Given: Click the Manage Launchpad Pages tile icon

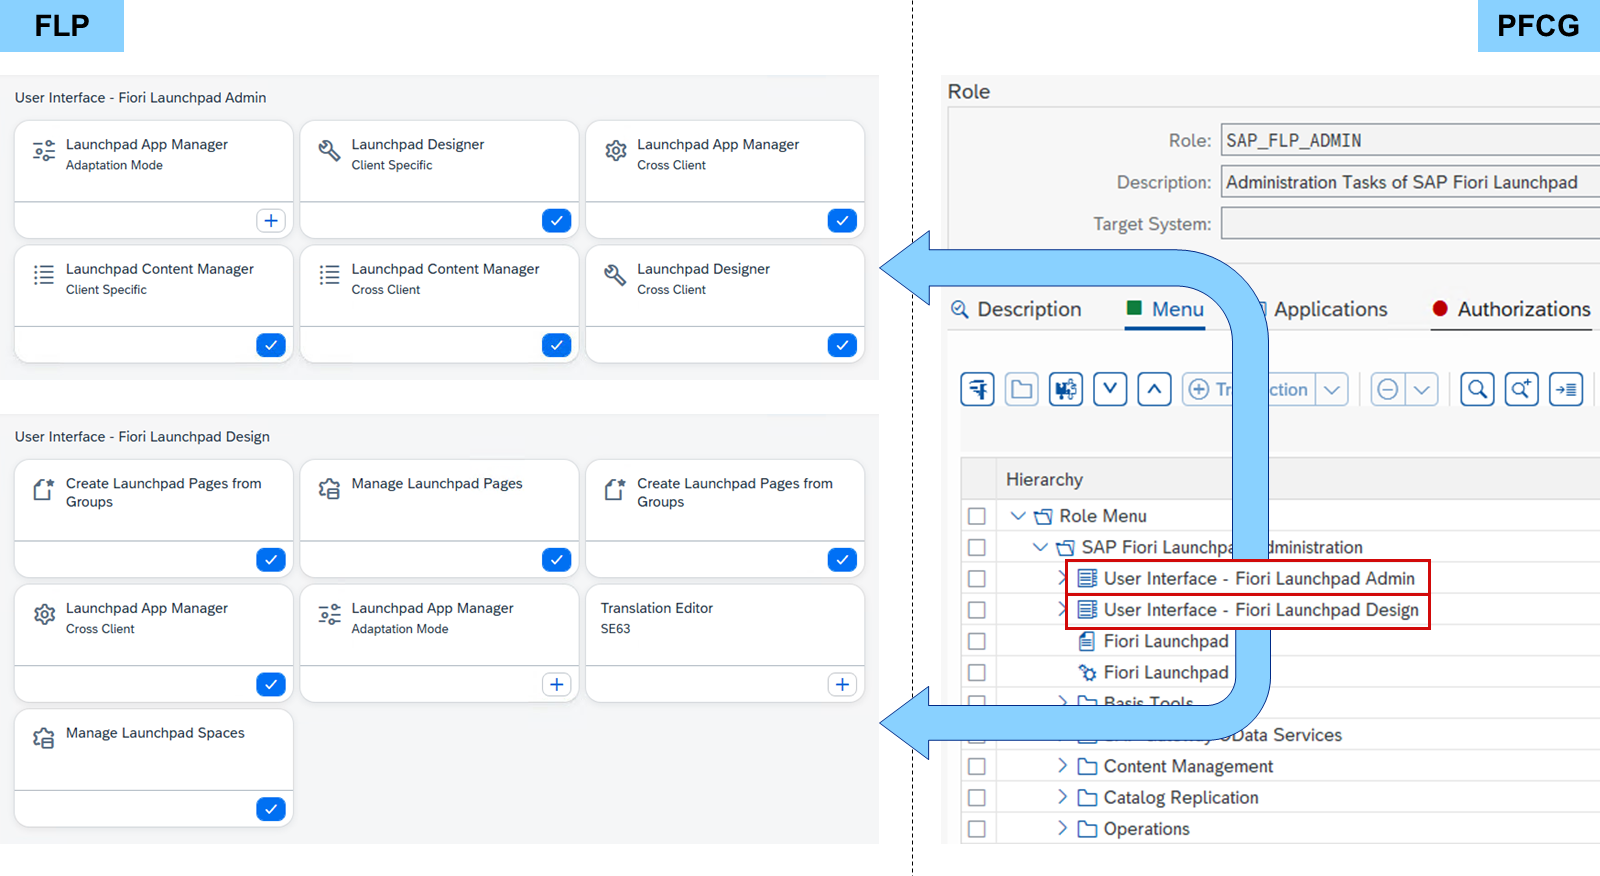Looking at the screenshot, I should coord(329,489).
